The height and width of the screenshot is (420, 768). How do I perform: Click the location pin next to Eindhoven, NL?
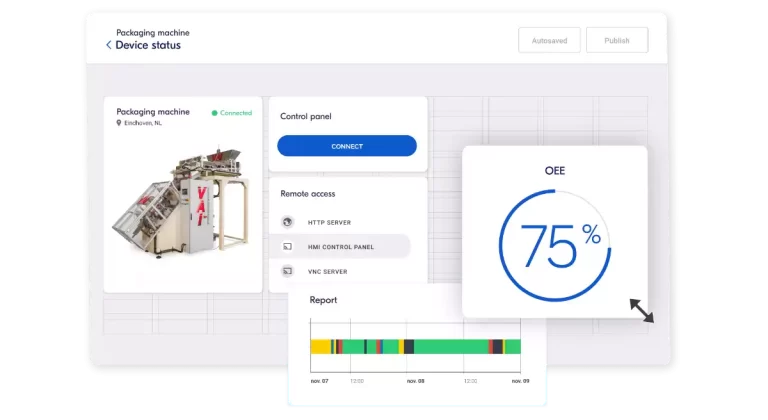119,123
